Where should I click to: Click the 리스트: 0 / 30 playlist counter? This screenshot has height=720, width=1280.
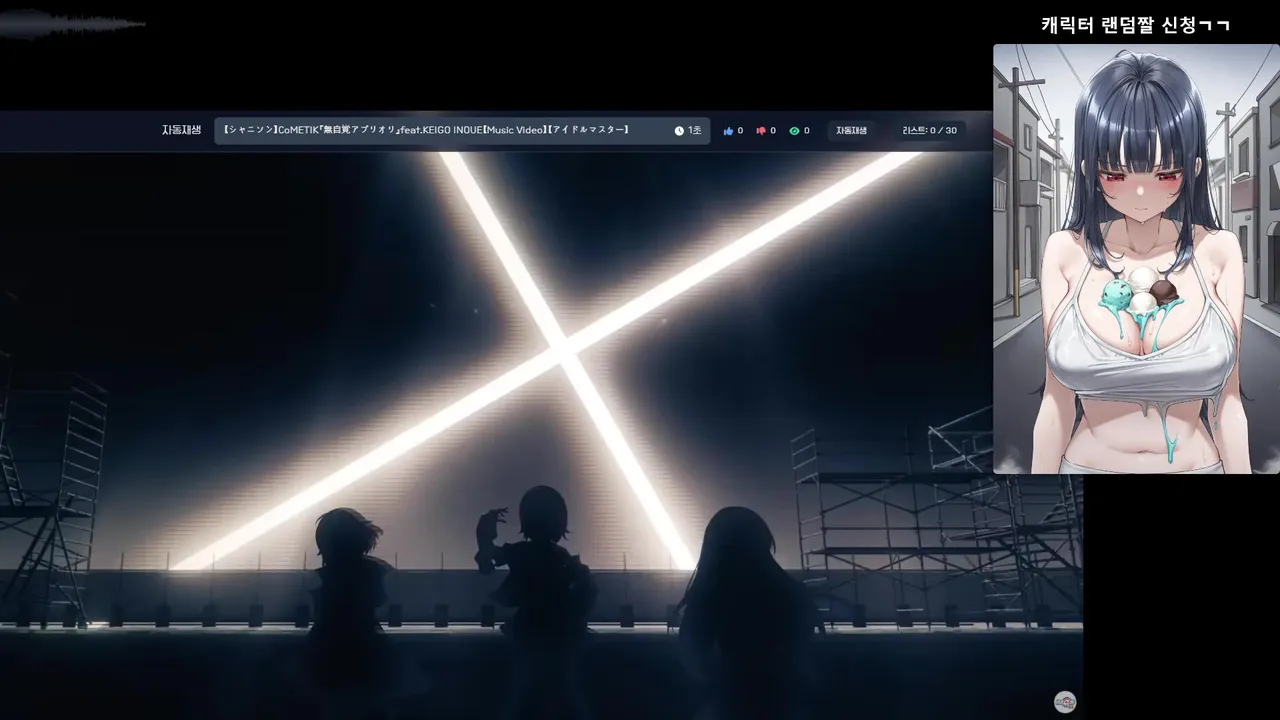coord(929,131)
